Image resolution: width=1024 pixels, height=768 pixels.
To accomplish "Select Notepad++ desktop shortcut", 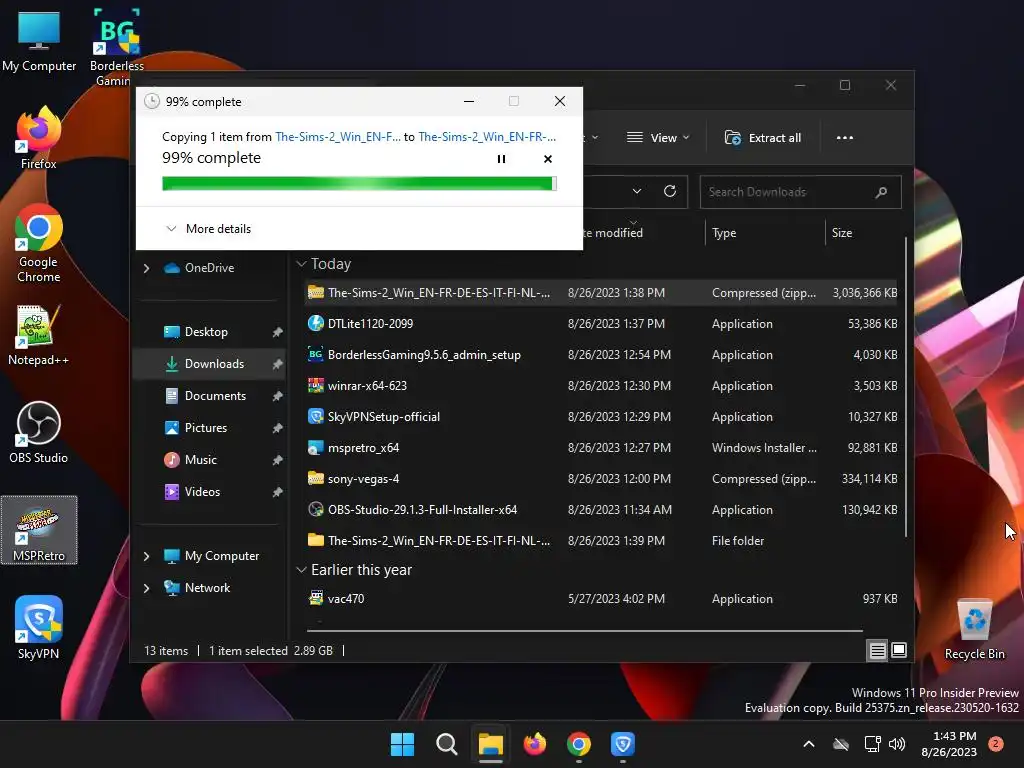I will [39, 335].
